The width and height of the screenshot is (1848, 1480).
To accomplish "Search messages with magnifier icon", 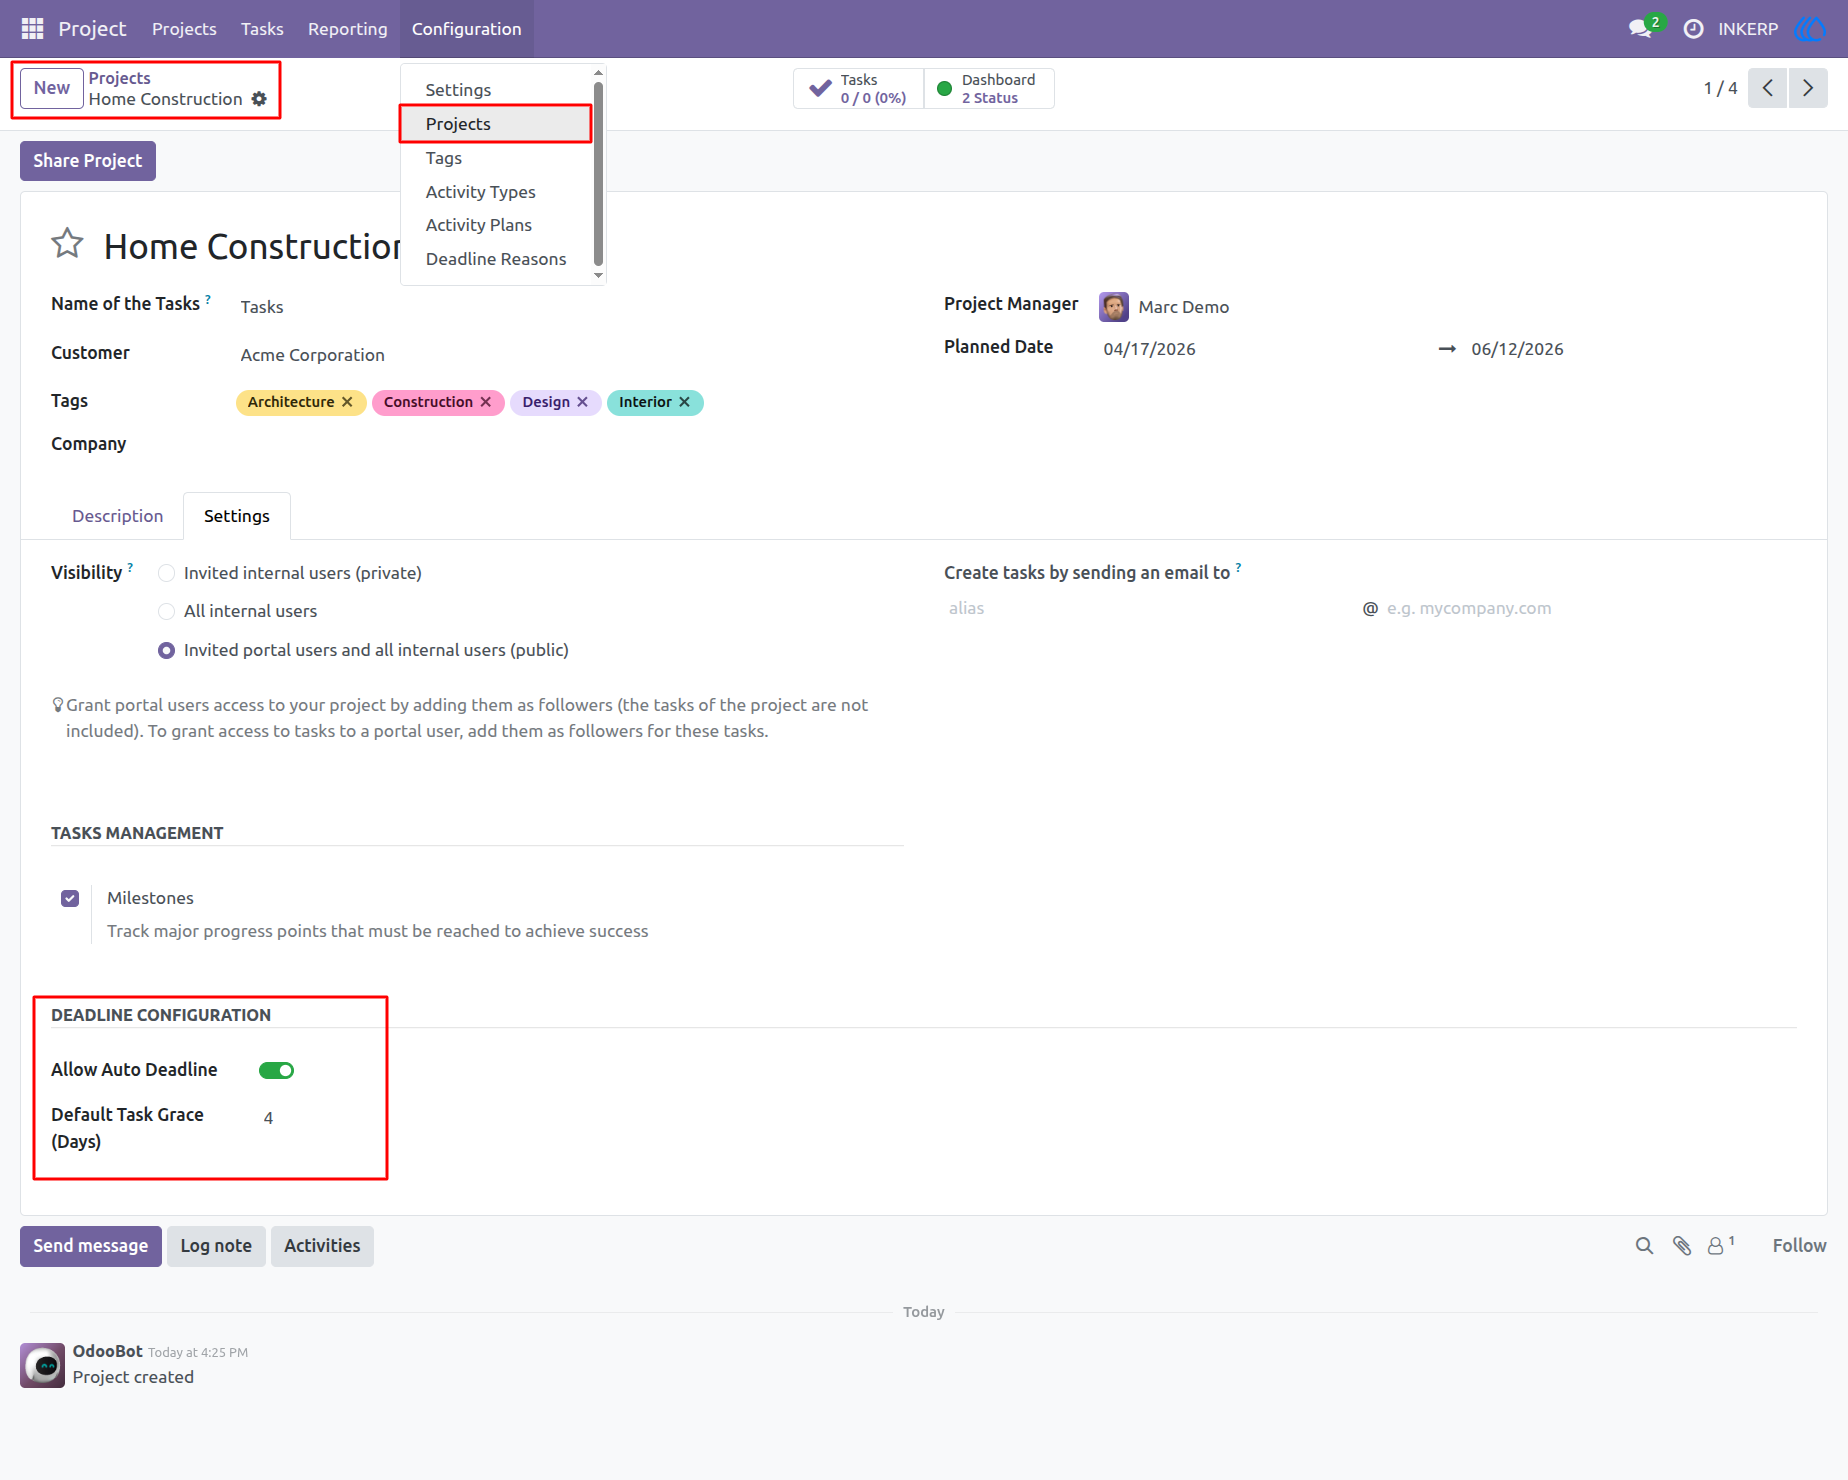I will pyautogui.click(x=1644, y=1246).
